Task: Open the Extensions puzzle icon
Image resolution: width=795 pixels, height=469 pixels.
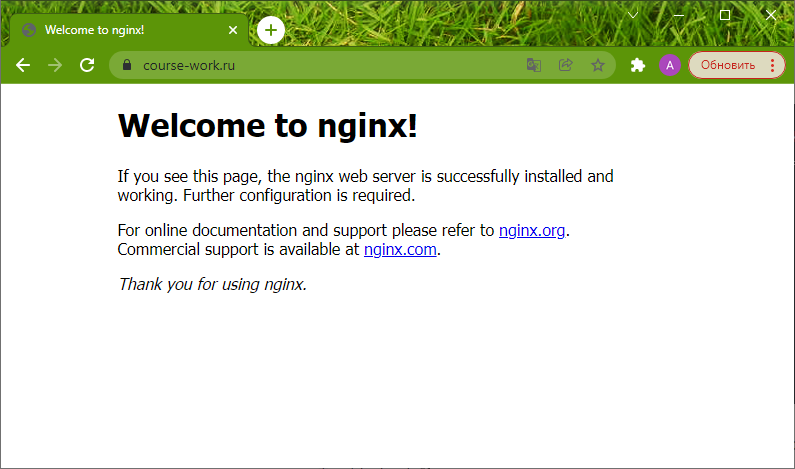Action: pyautogui.click(x=637, y=65)
